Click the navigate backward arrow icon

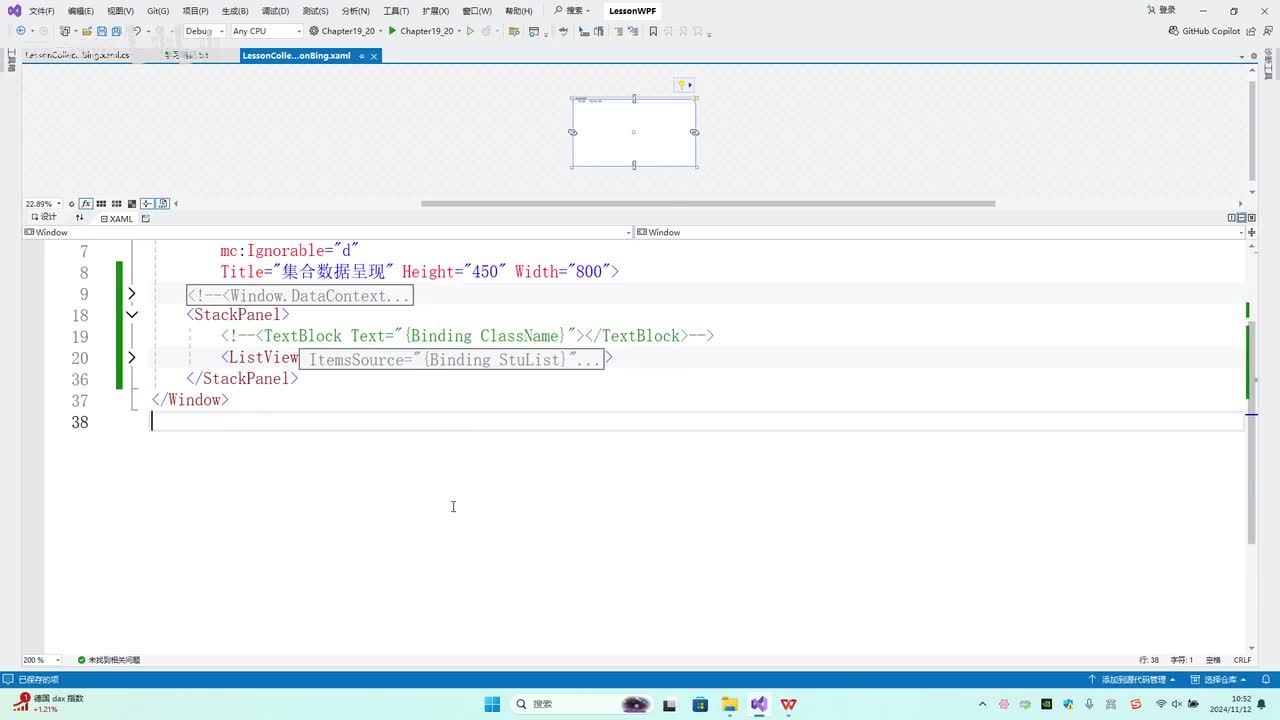tap(20, 31)
